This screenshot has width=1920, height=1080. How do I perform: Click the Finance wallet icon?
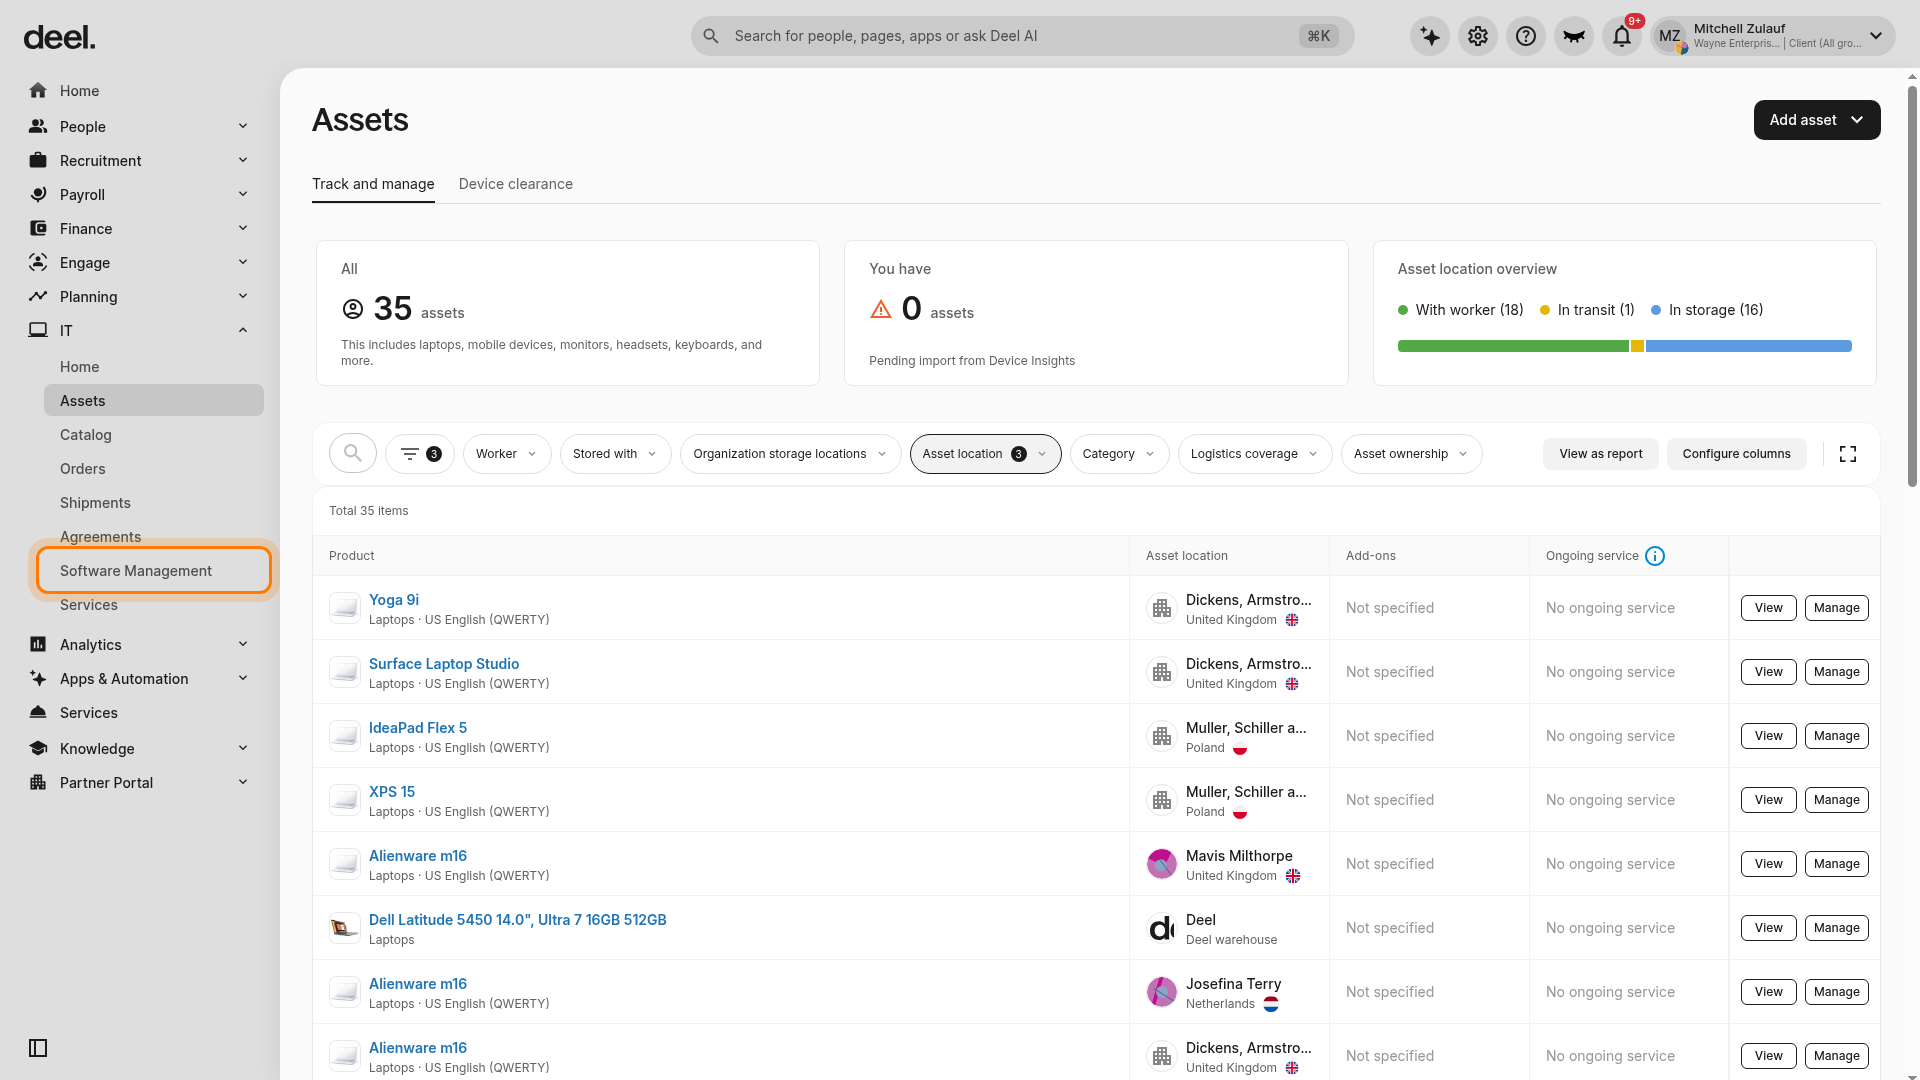click(38, 228)
